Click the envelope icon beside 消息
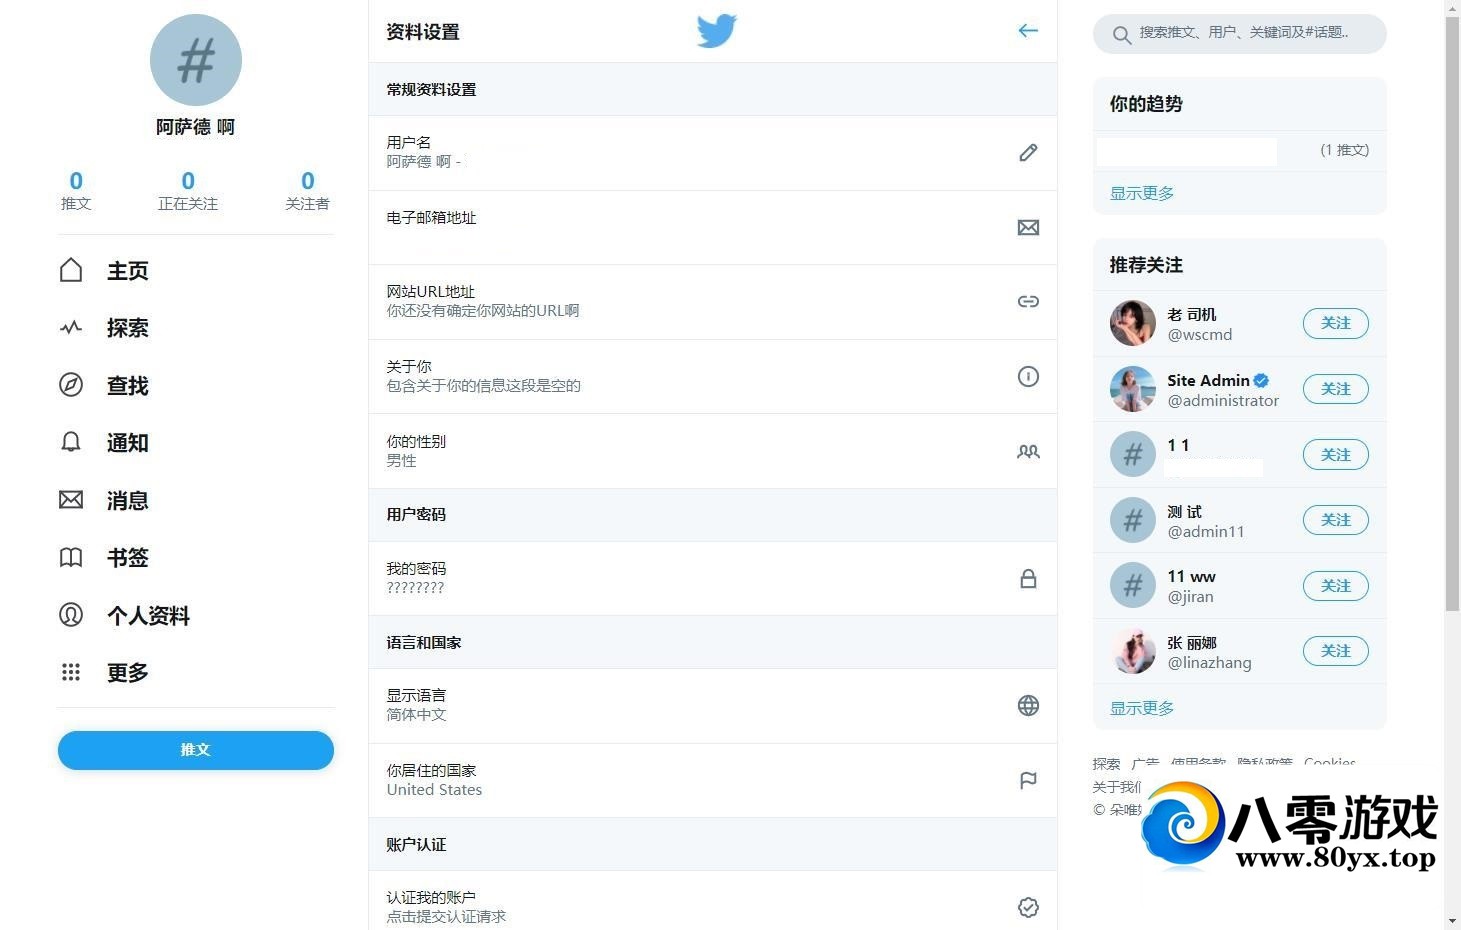Screen dimensions: 1461x930 [71, 500]
